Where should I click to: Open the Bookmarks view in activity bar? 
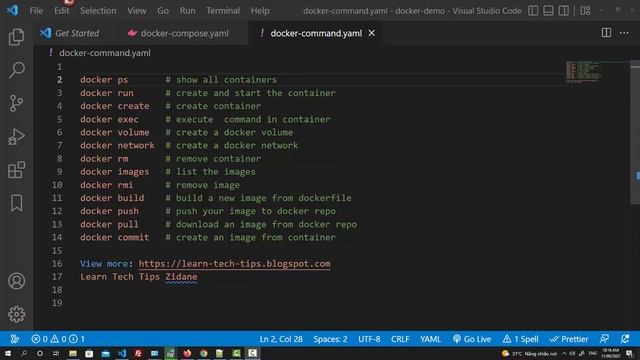16,203
